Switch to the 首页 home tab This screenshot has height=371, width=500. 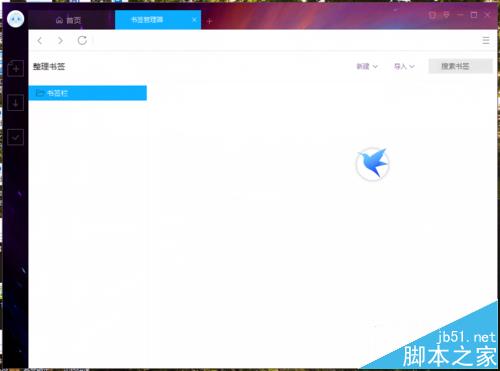[68, 20]
